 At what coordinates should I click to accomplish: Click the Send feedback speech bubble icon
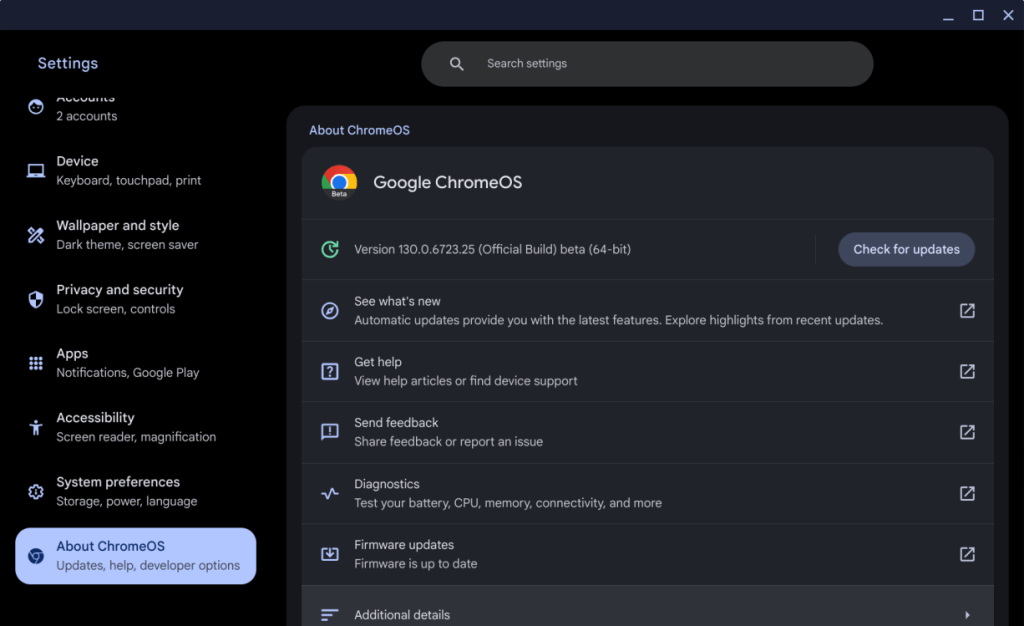coord(329,432)
